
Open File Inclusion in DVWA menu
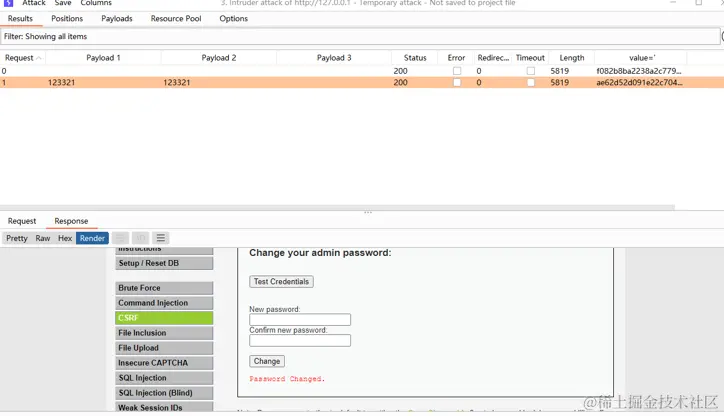164,333
